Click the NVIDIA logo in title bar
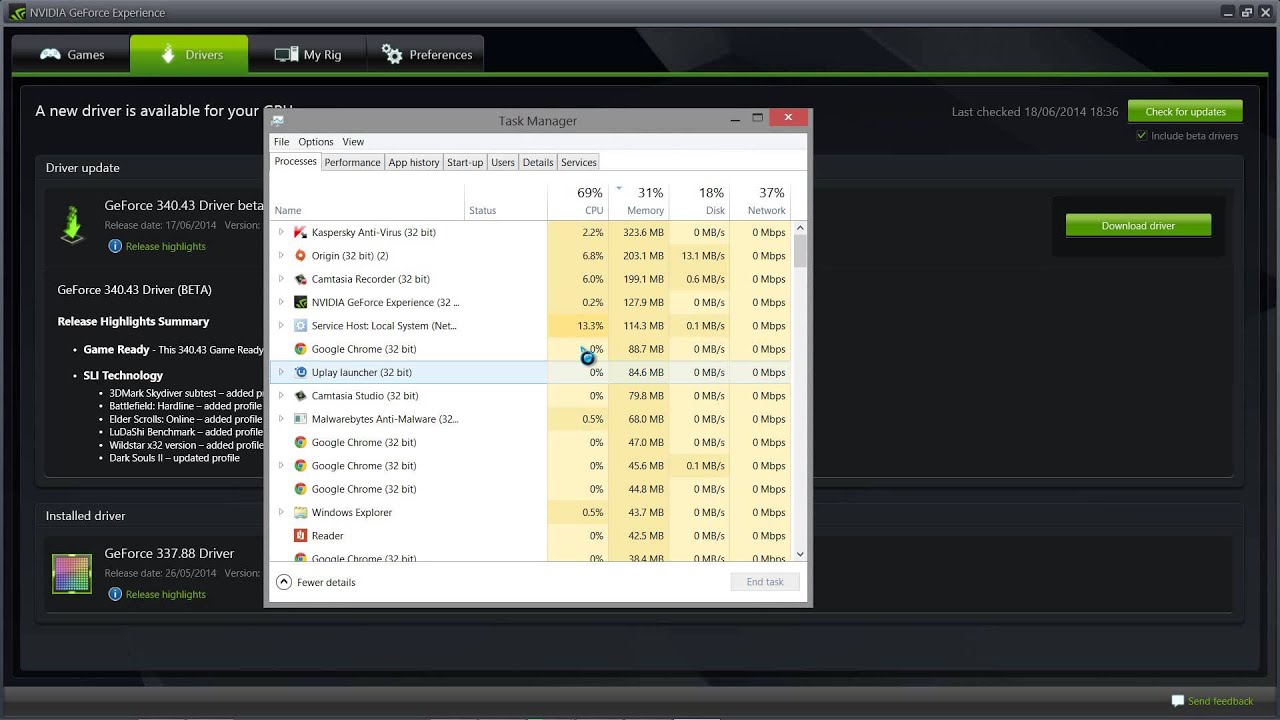 (17, 13)
